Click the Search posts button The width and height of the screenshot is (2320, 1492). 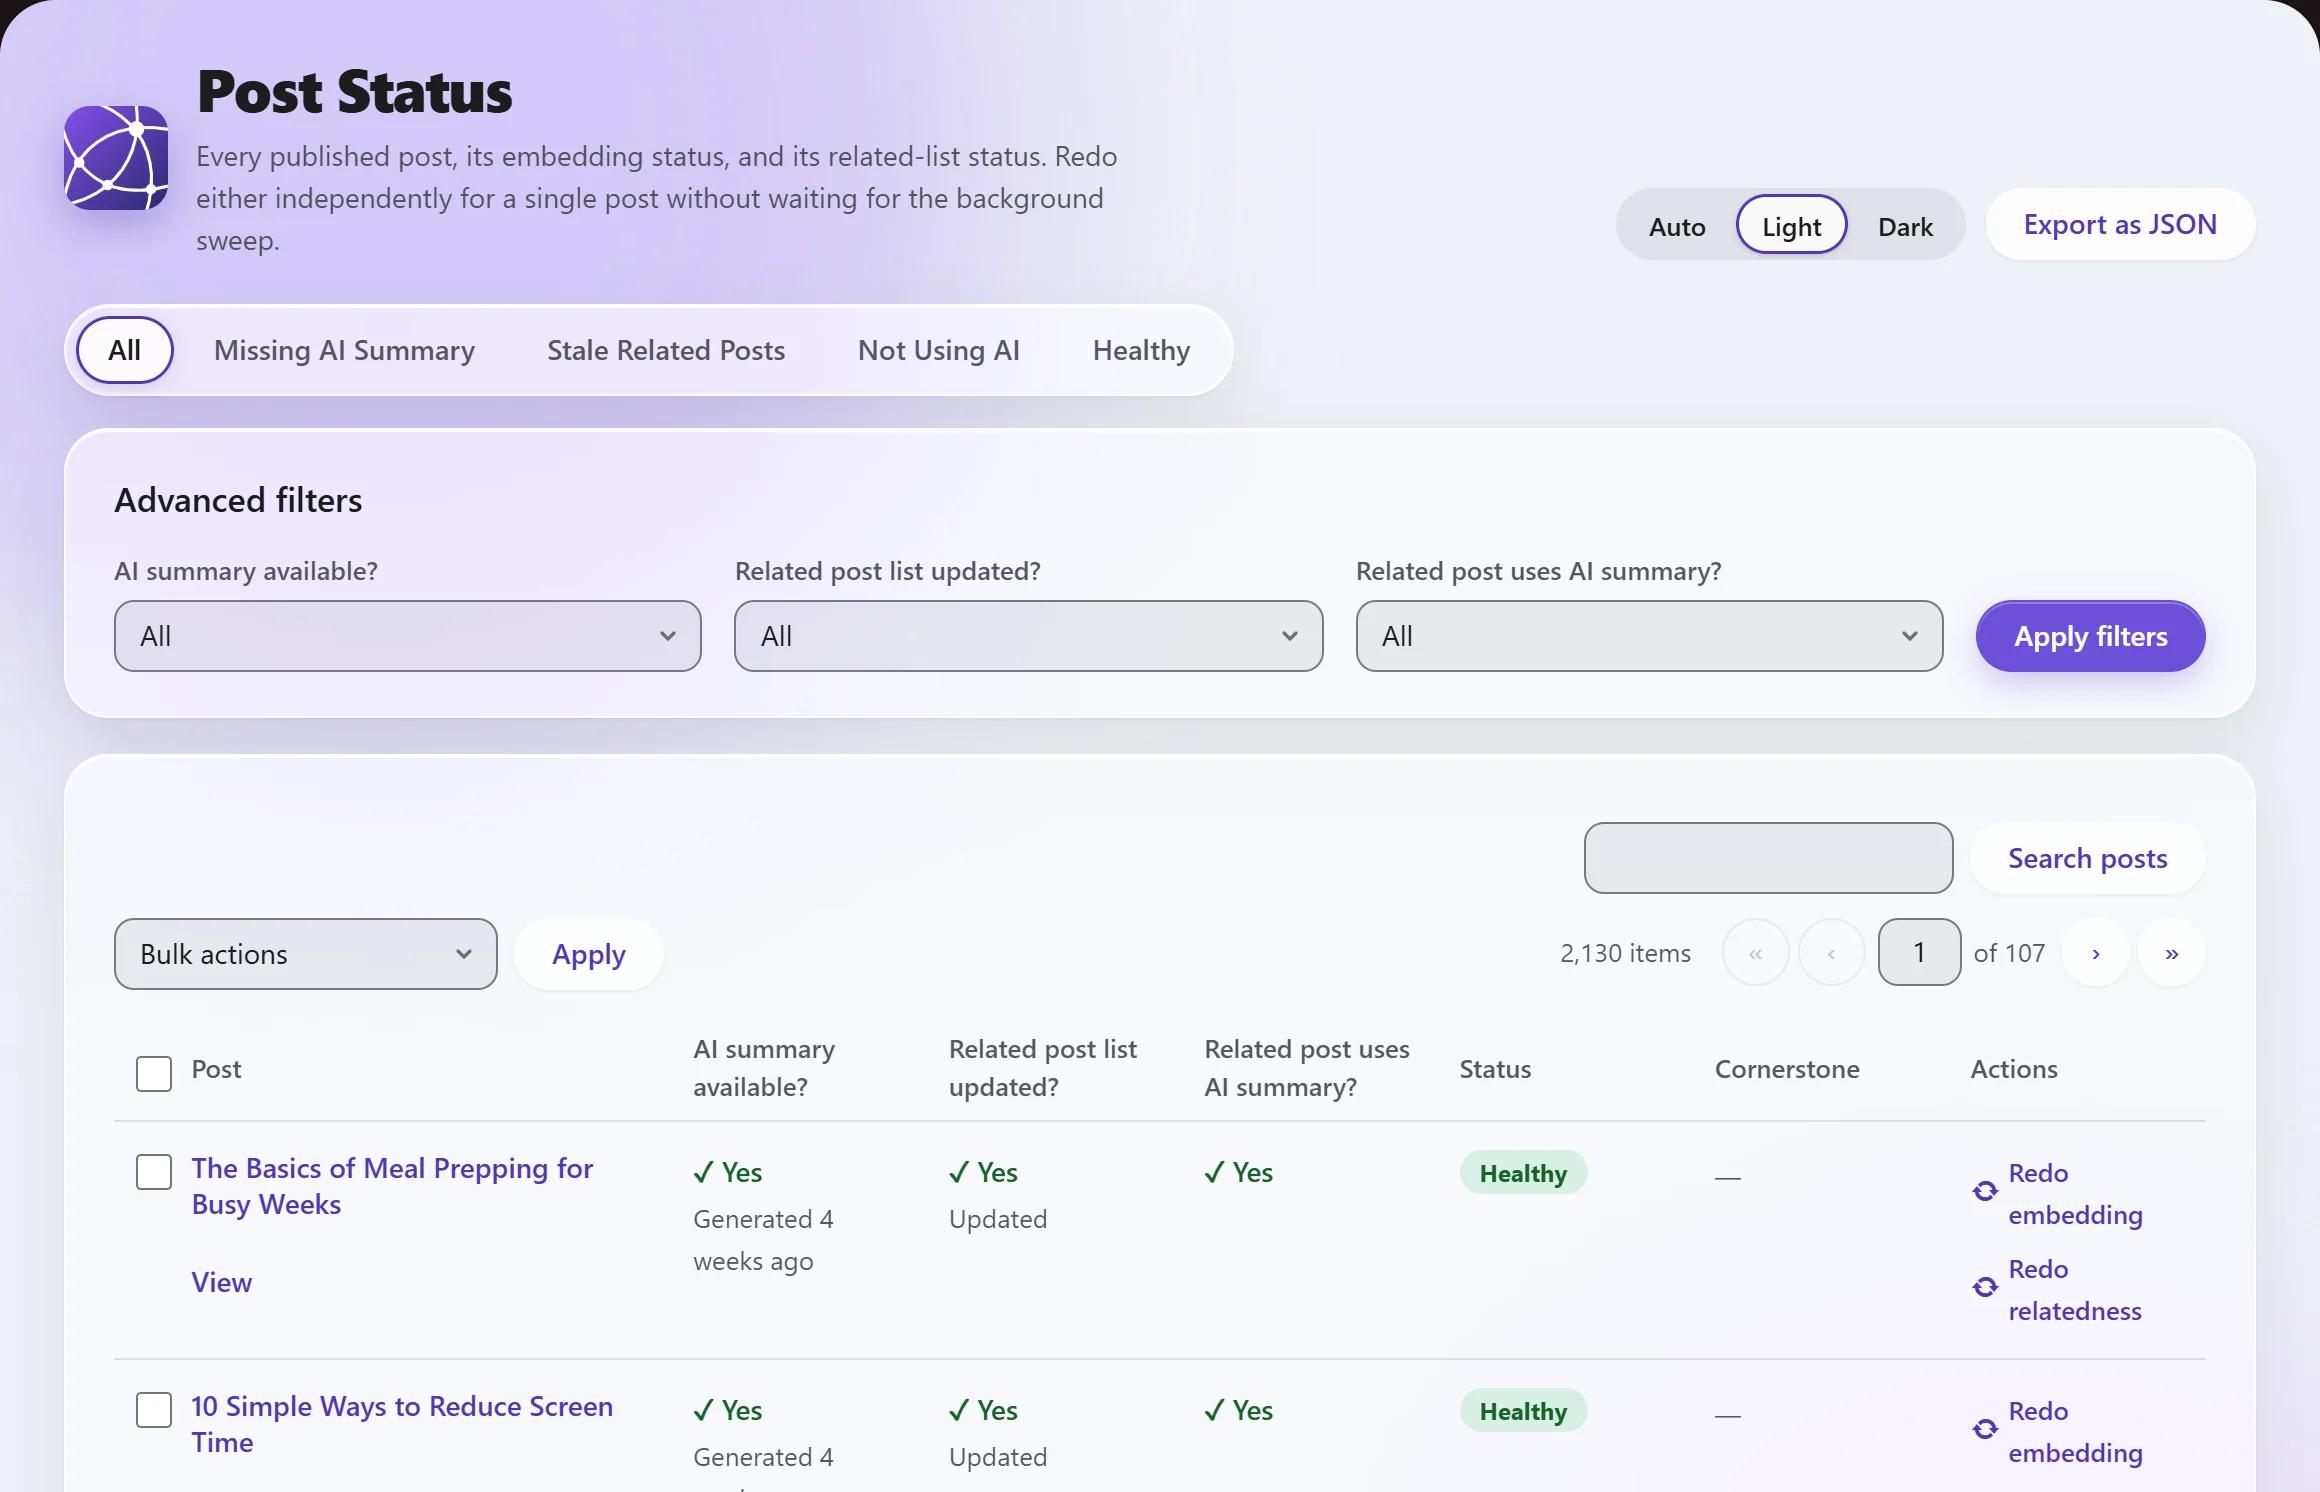coord(2088,858)
